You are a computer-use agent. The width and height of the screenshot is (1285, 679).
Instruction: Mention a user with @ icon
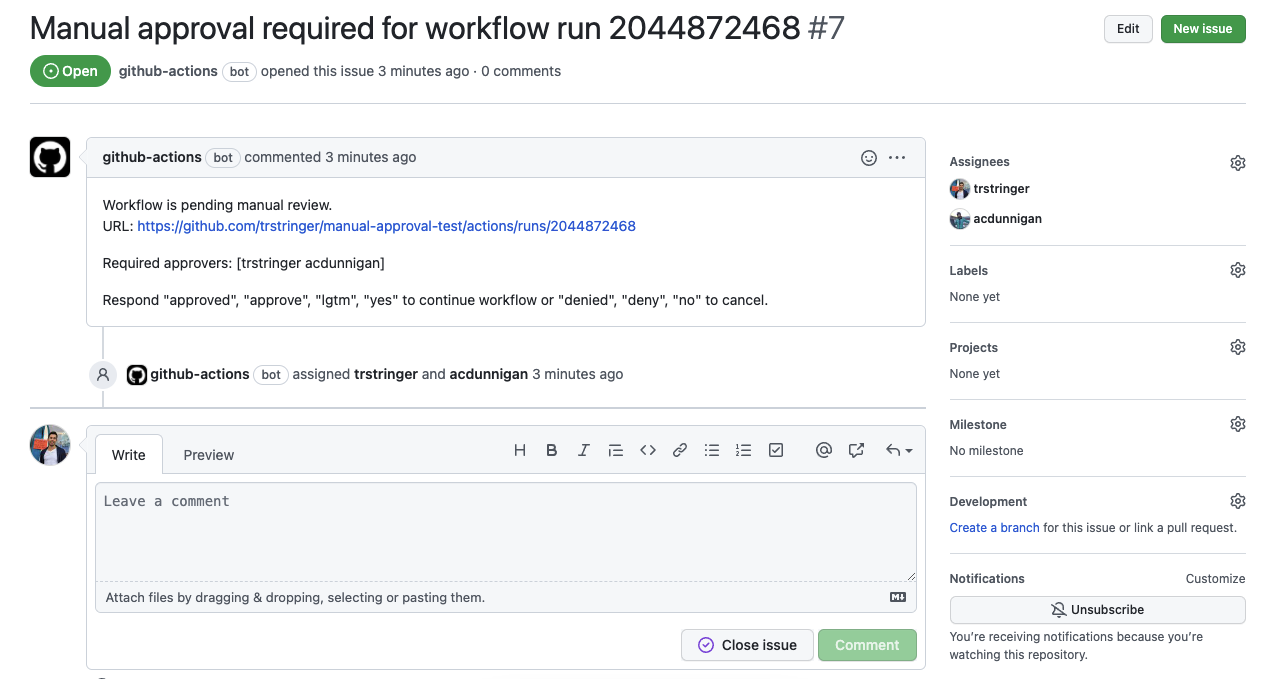click(824, 451)
